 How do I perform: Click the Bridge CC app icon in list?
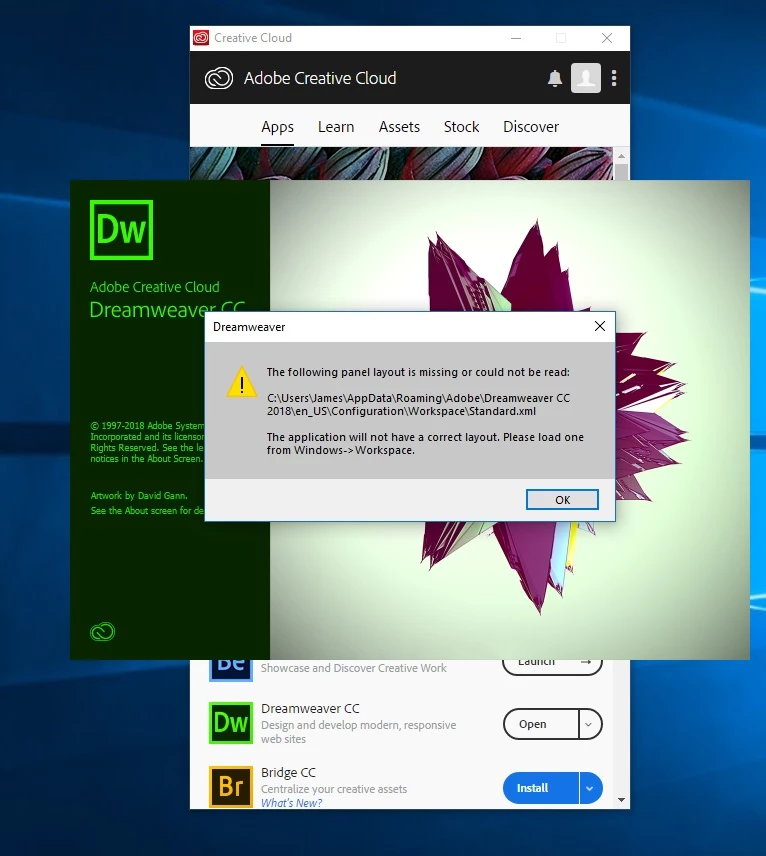[231, 787]
